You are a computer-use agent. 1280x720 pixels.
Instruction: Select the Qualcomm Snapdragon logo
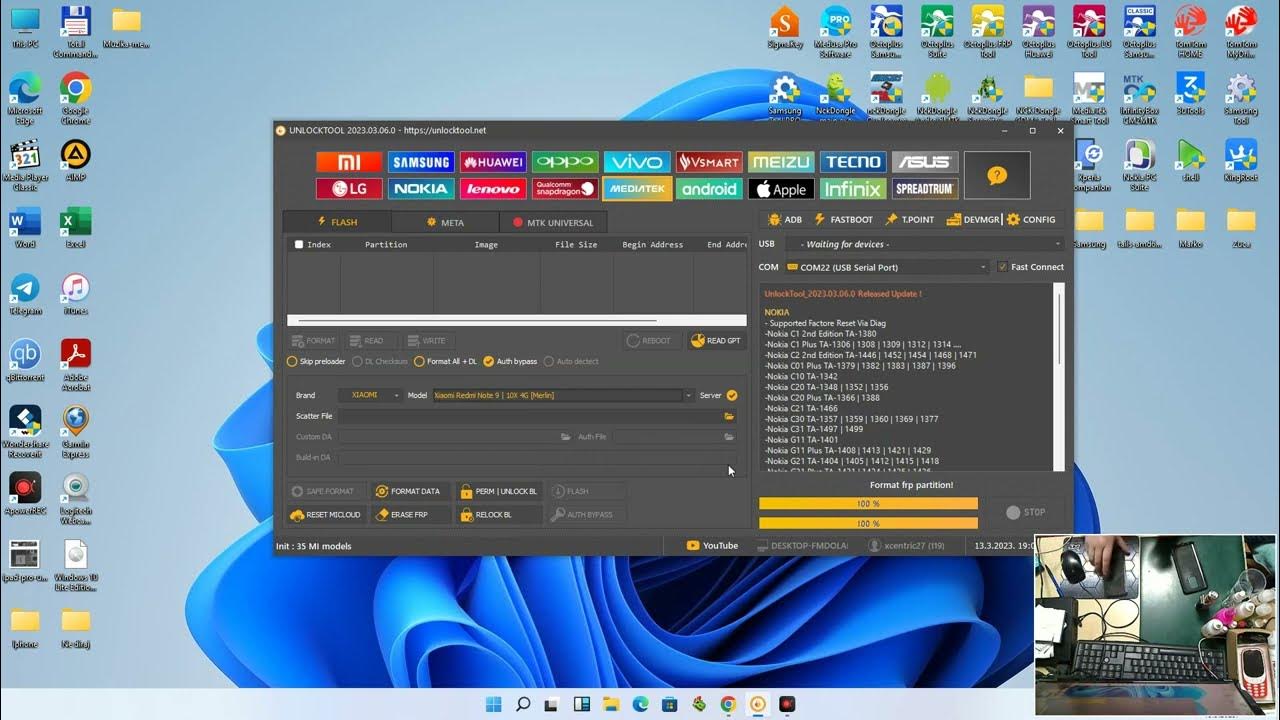click(x=565, y=188)
